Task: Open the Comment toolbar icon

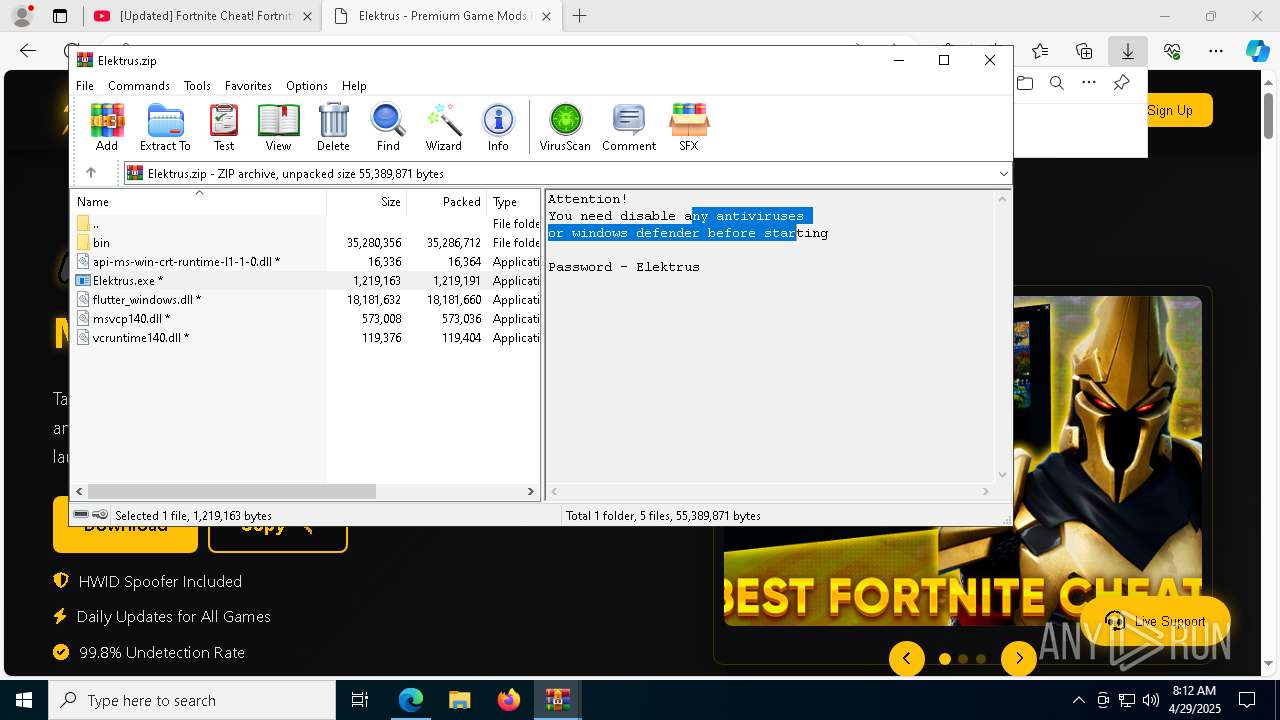Action: click(629, 127)
